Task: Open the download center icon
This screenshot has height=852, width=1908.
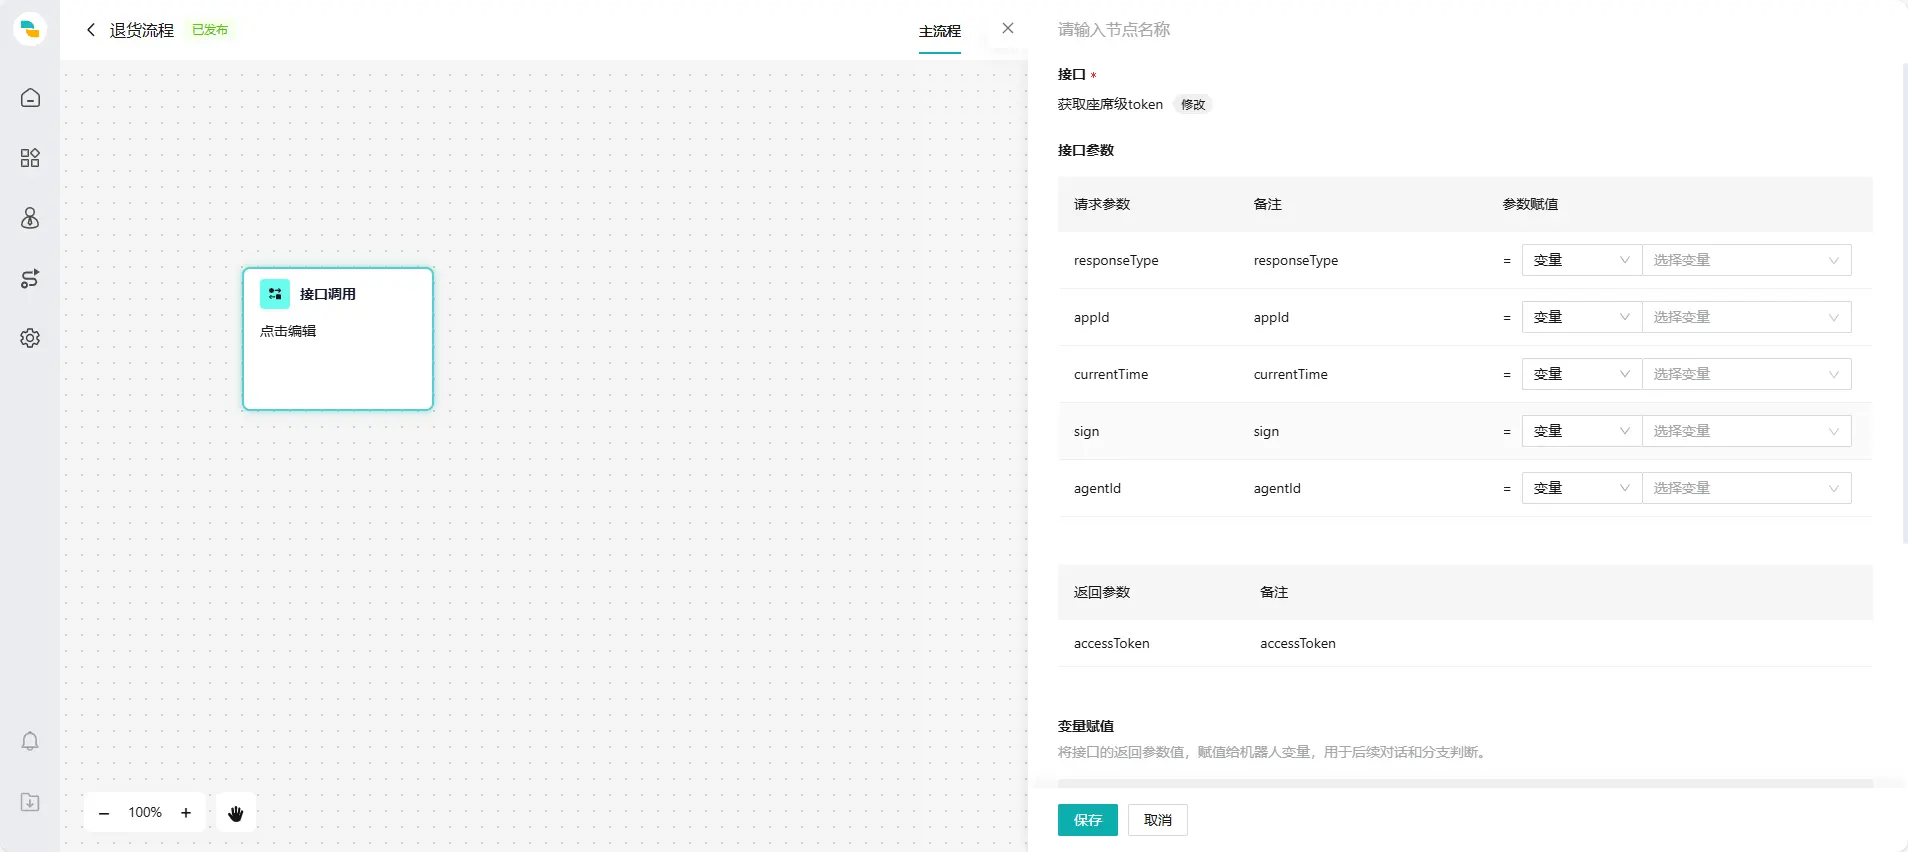Action: click(30, 802)
